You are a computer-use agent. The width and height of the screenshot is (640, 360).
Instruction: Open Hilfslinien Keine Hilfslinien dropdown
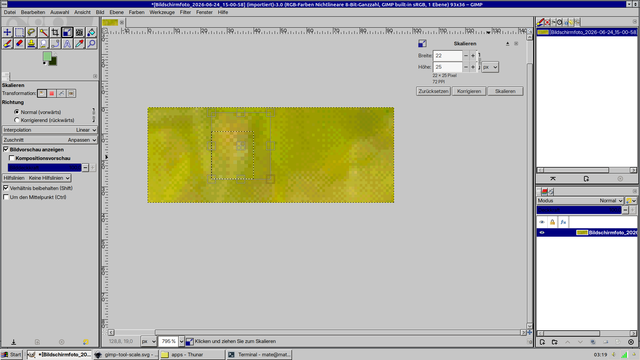pyautogui.click(x=37, y=178)
